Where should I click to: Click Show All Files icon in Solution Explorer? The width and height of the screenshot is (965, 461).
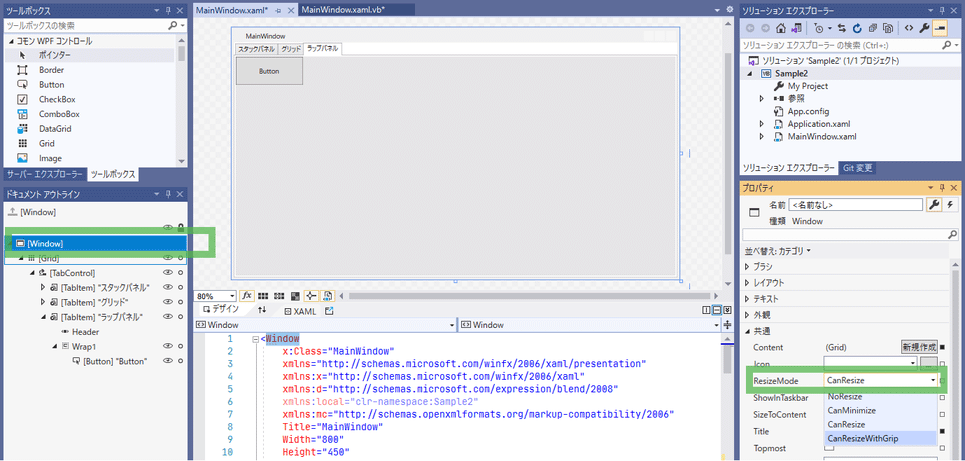[888, 28]
